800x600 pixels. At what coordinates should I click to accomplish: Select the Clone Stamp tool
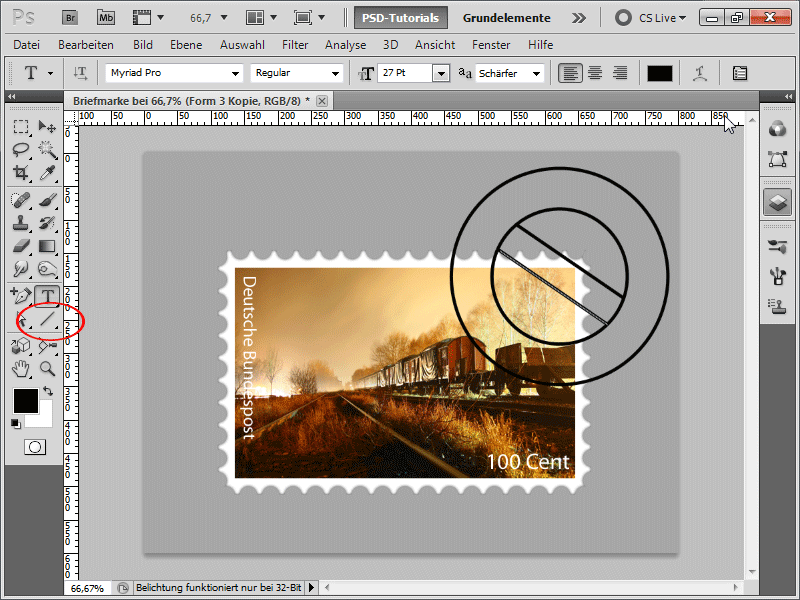point(21,223)
